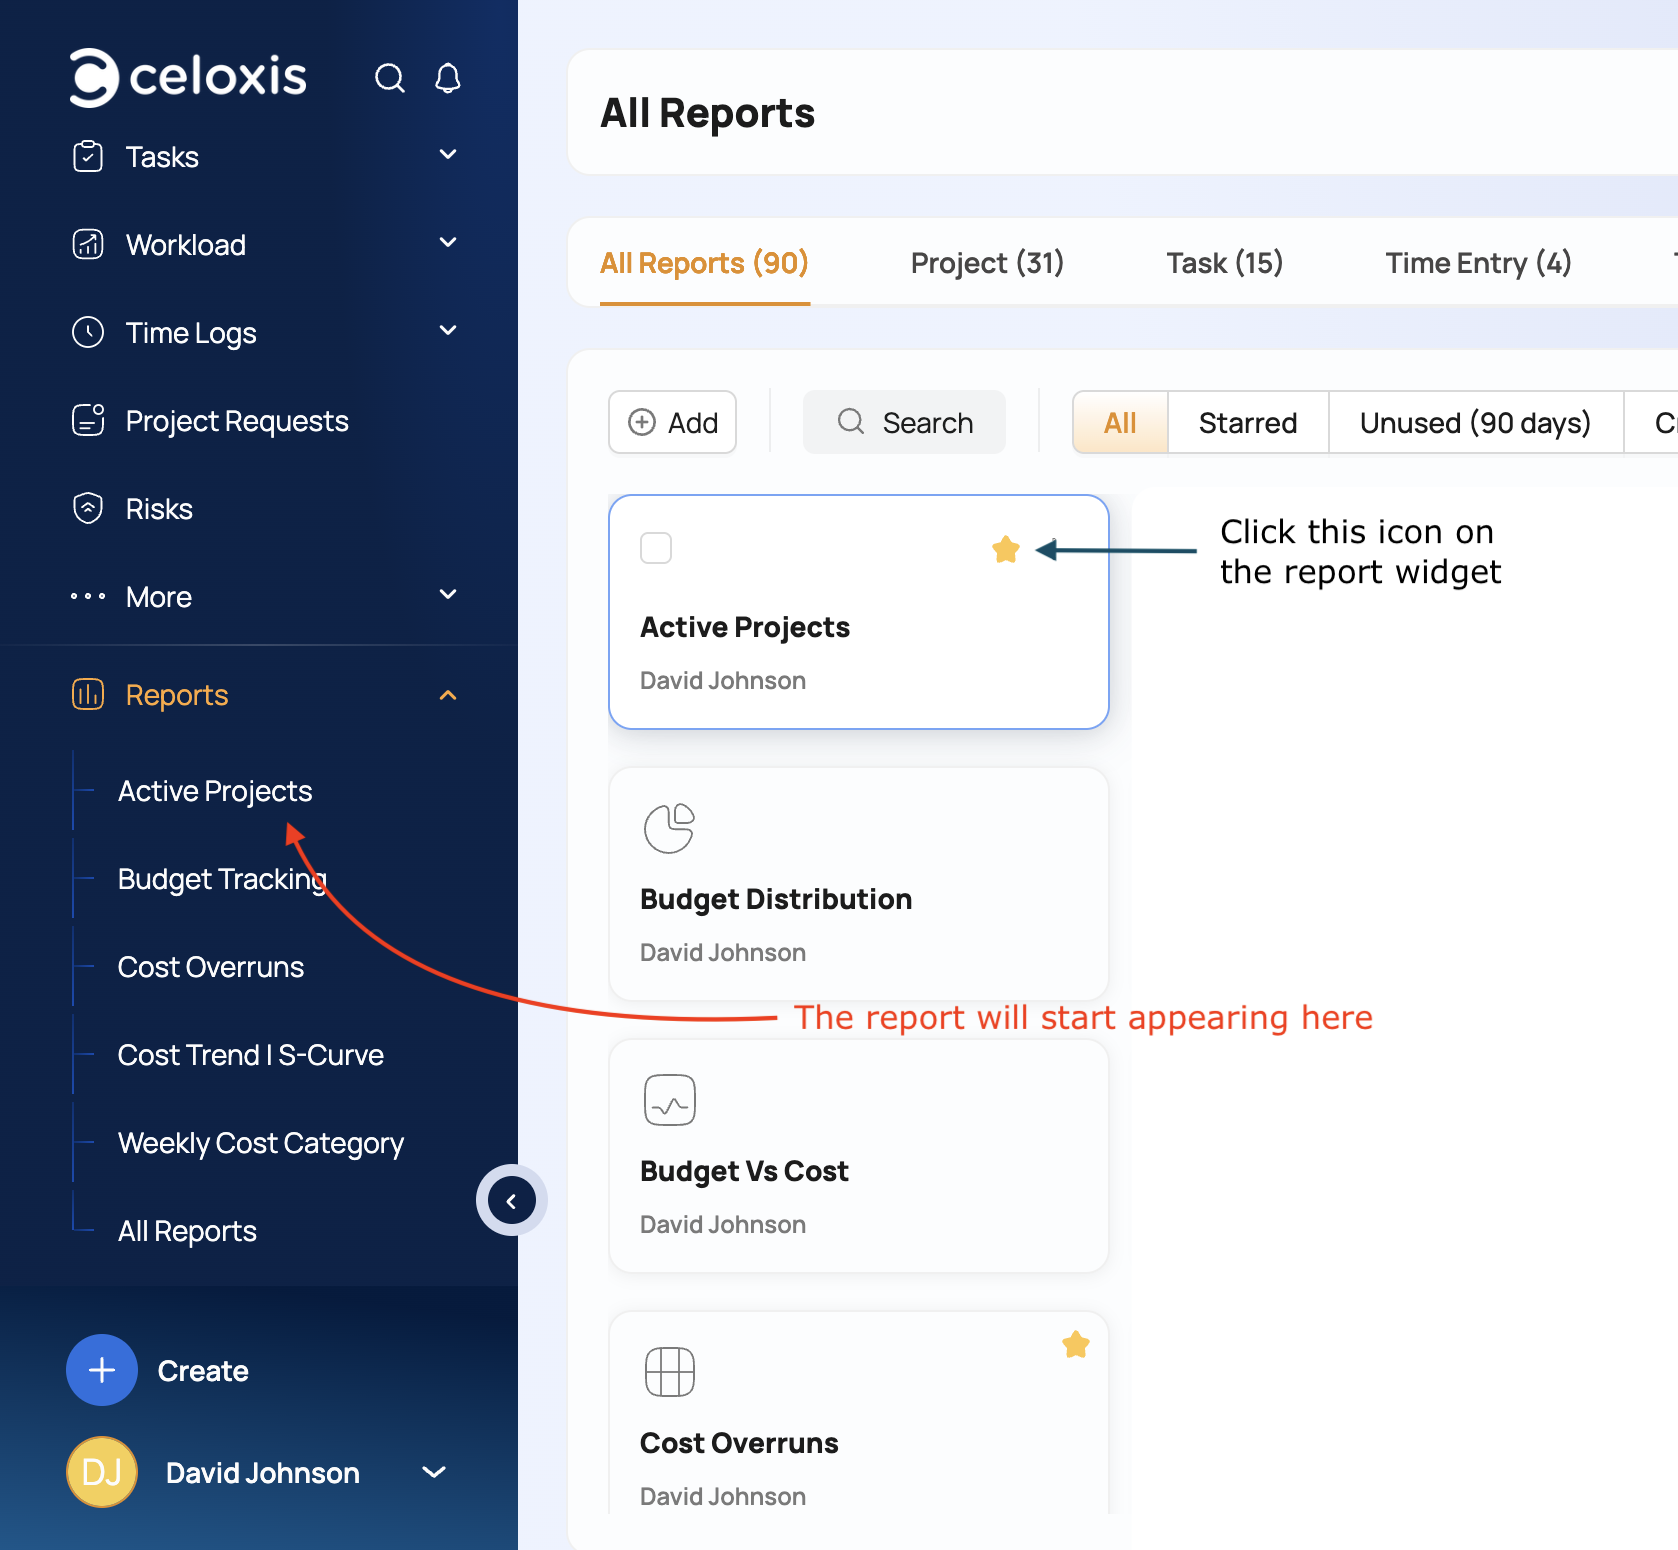Click the blue Create plus icon

pos(102,1370)
